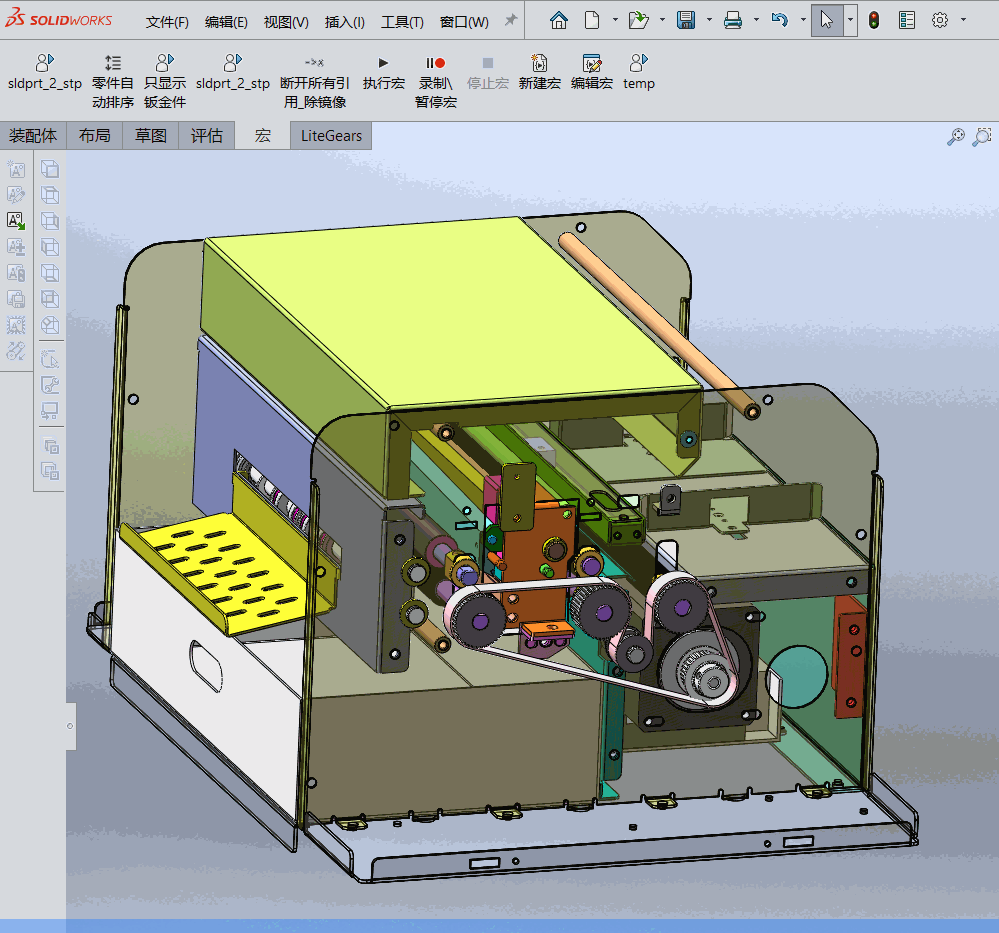The width and height of the screenshot is (999, 933).
Task: Switch to the 布局 tab
Action: pos(94,136)
